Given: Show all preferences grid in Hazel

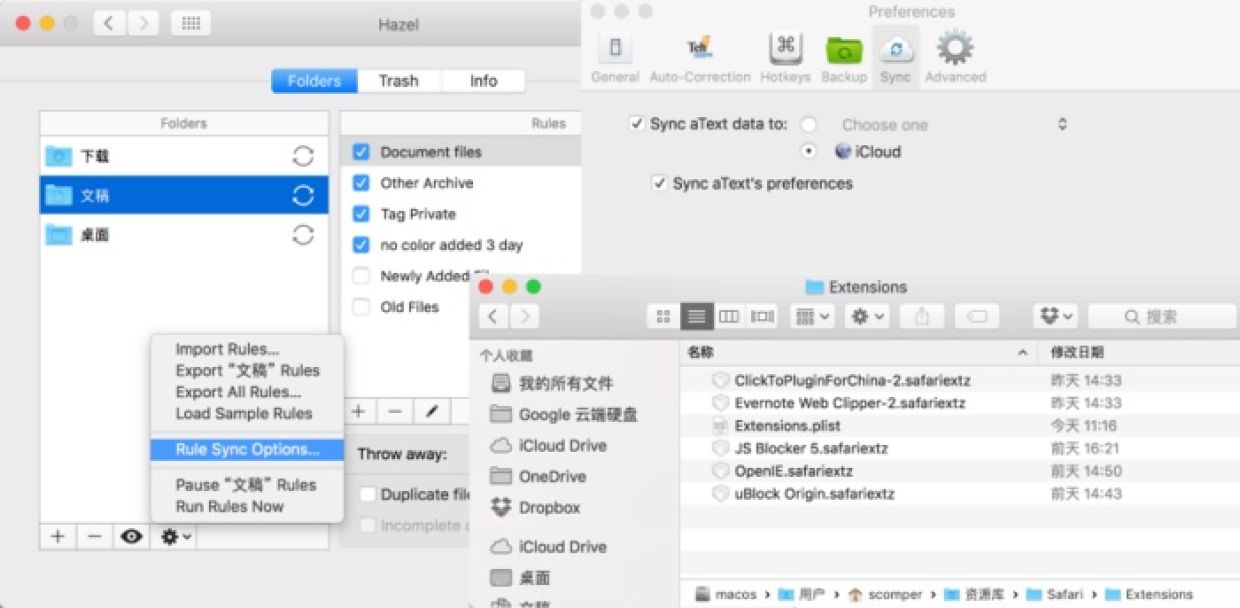Looking at the screenshot, I should tap(191, 22).
